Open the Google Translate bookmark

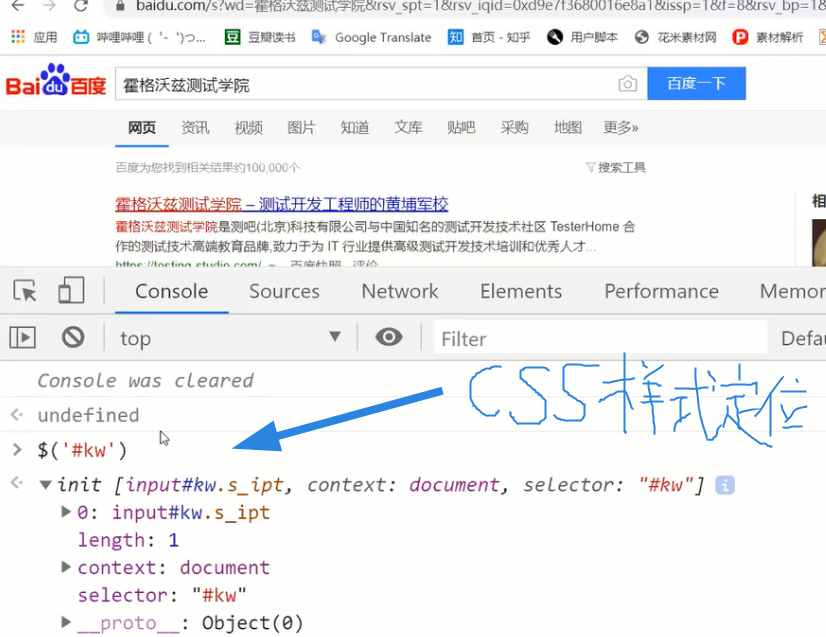371,37
